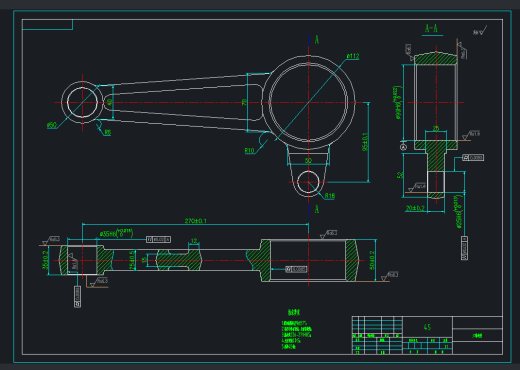Image resolution: width=520 pixels, height=370 pixels.
Task: Select the tolerance frame beside ø35H6
Action: (159, 239)
